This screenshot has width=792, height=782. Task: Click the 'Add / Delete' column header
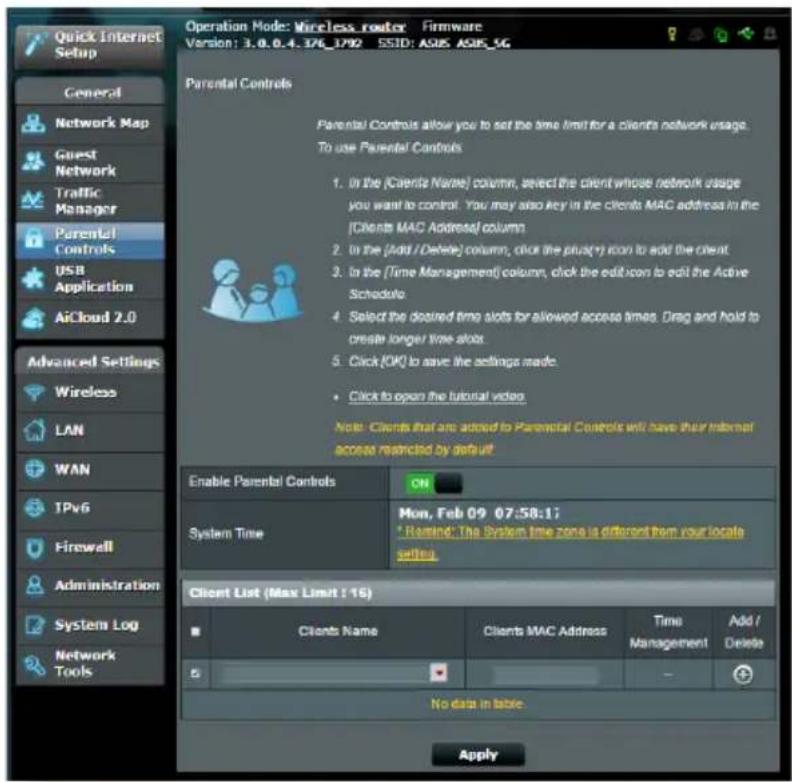coord(744,632)
